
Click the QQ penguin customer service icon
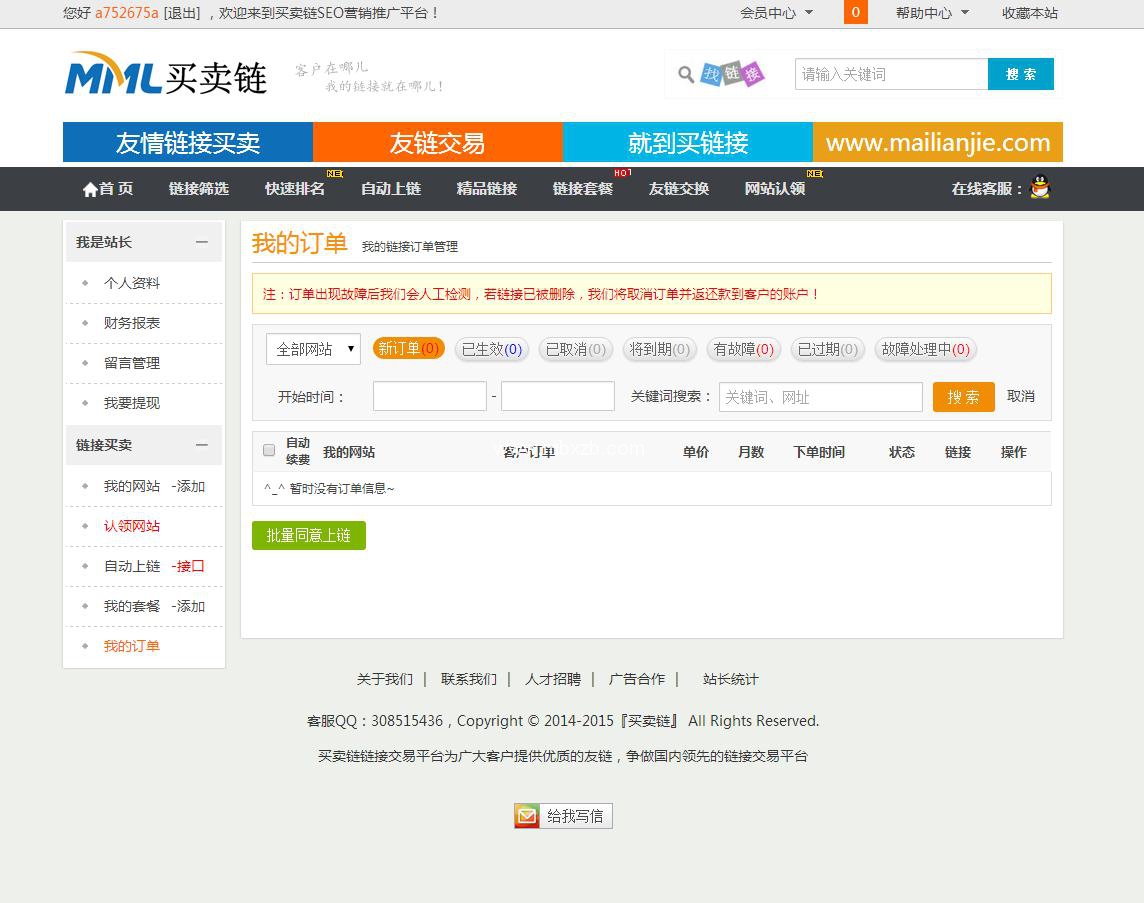click(x=1040, y=187)
